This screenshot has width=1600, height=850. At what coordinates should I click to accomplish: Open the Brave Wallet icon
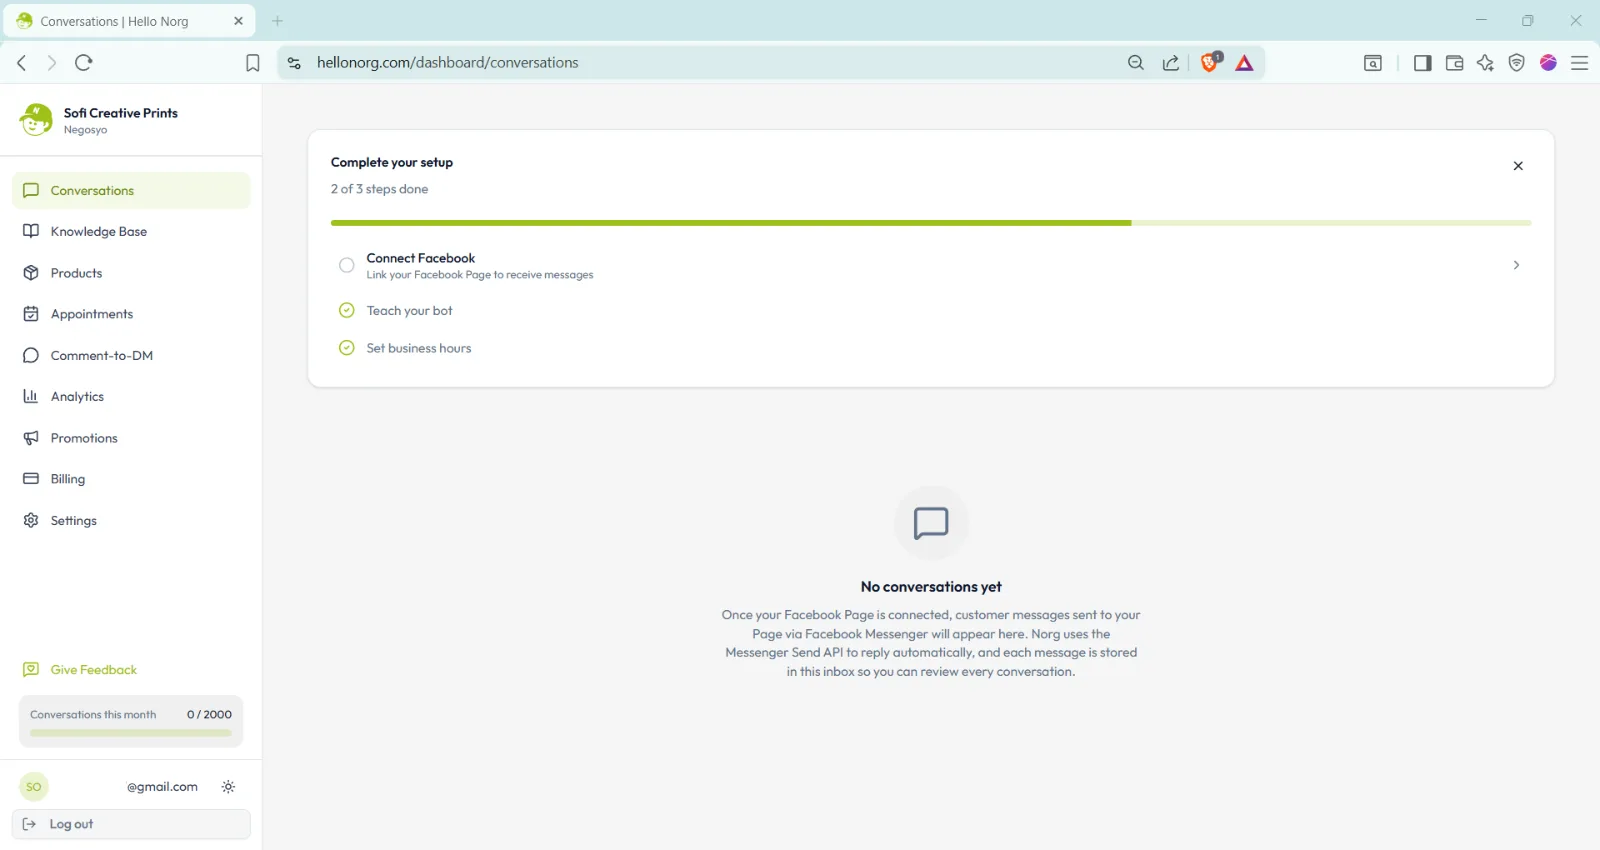pos(1454,63)
